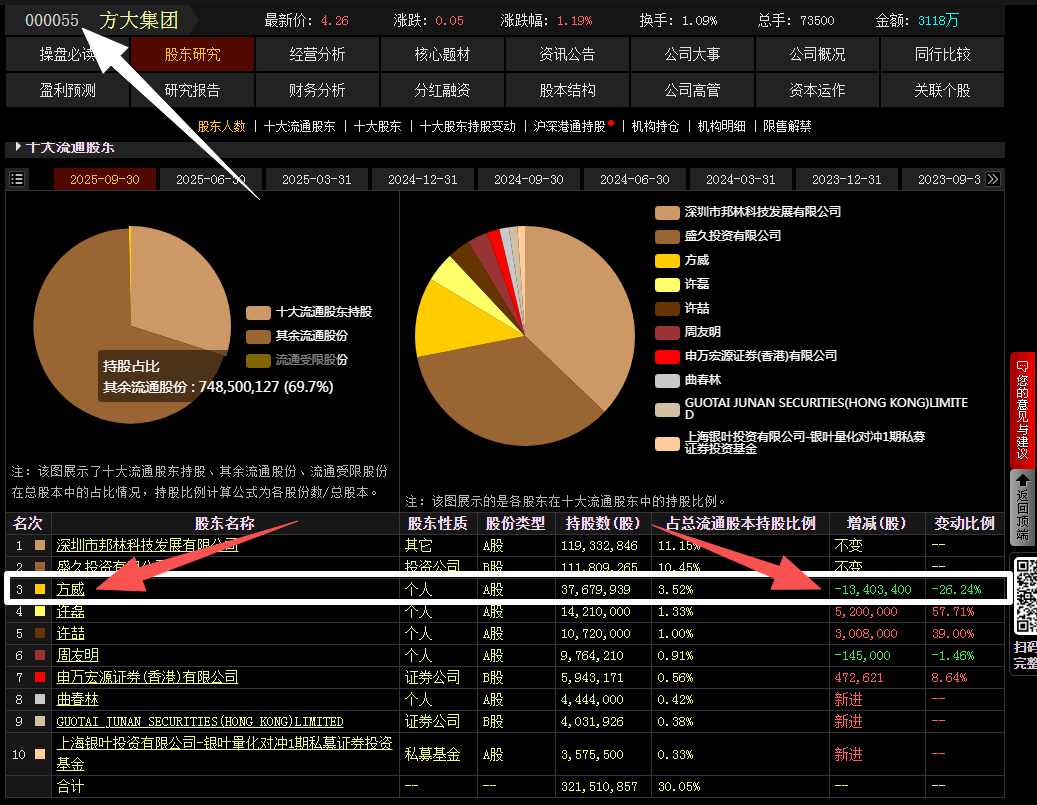The height and width of the screenshot is (805, 1037).
Task: Open the date list icon beside 2025-09-30
Action: pyautogui.click(x=17, y=179)
